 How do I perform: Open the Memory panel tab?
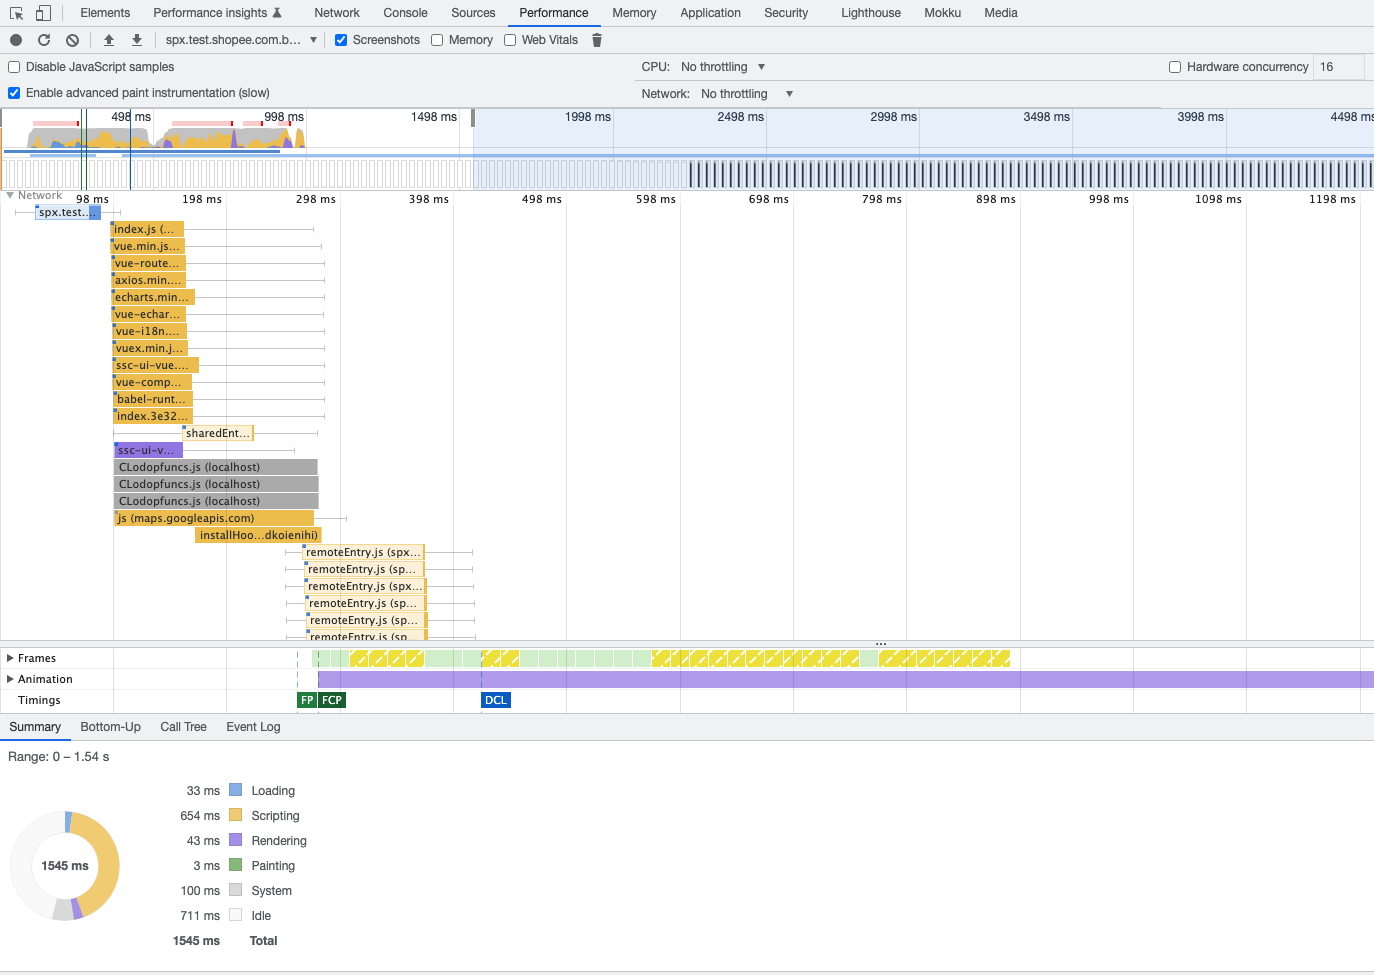(x=634, y=13)
